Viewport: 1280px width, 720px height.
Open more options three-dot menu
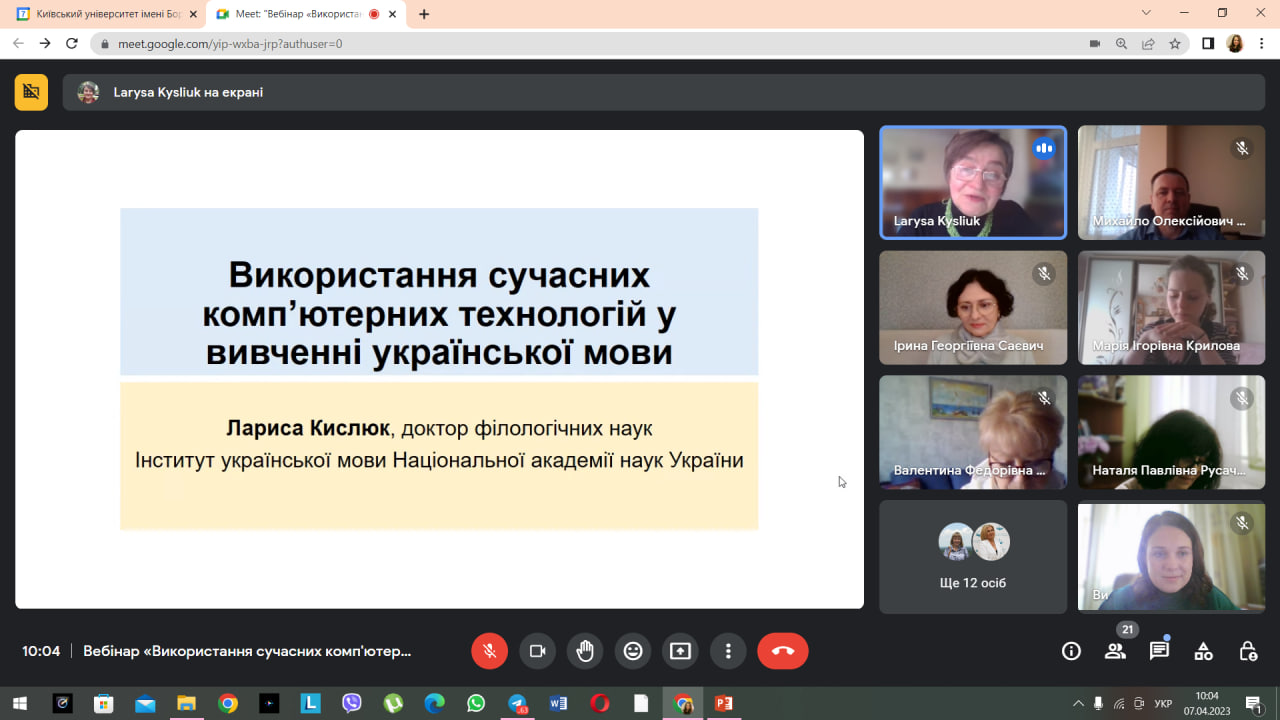[728, 651]
